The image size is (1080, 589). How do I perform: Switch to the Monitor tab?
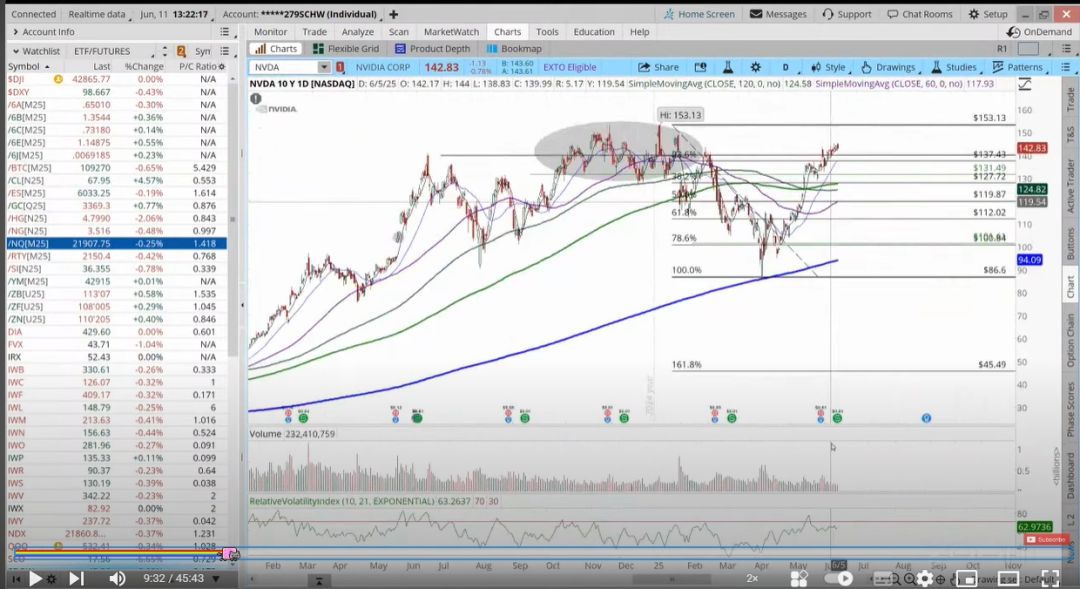270,32
